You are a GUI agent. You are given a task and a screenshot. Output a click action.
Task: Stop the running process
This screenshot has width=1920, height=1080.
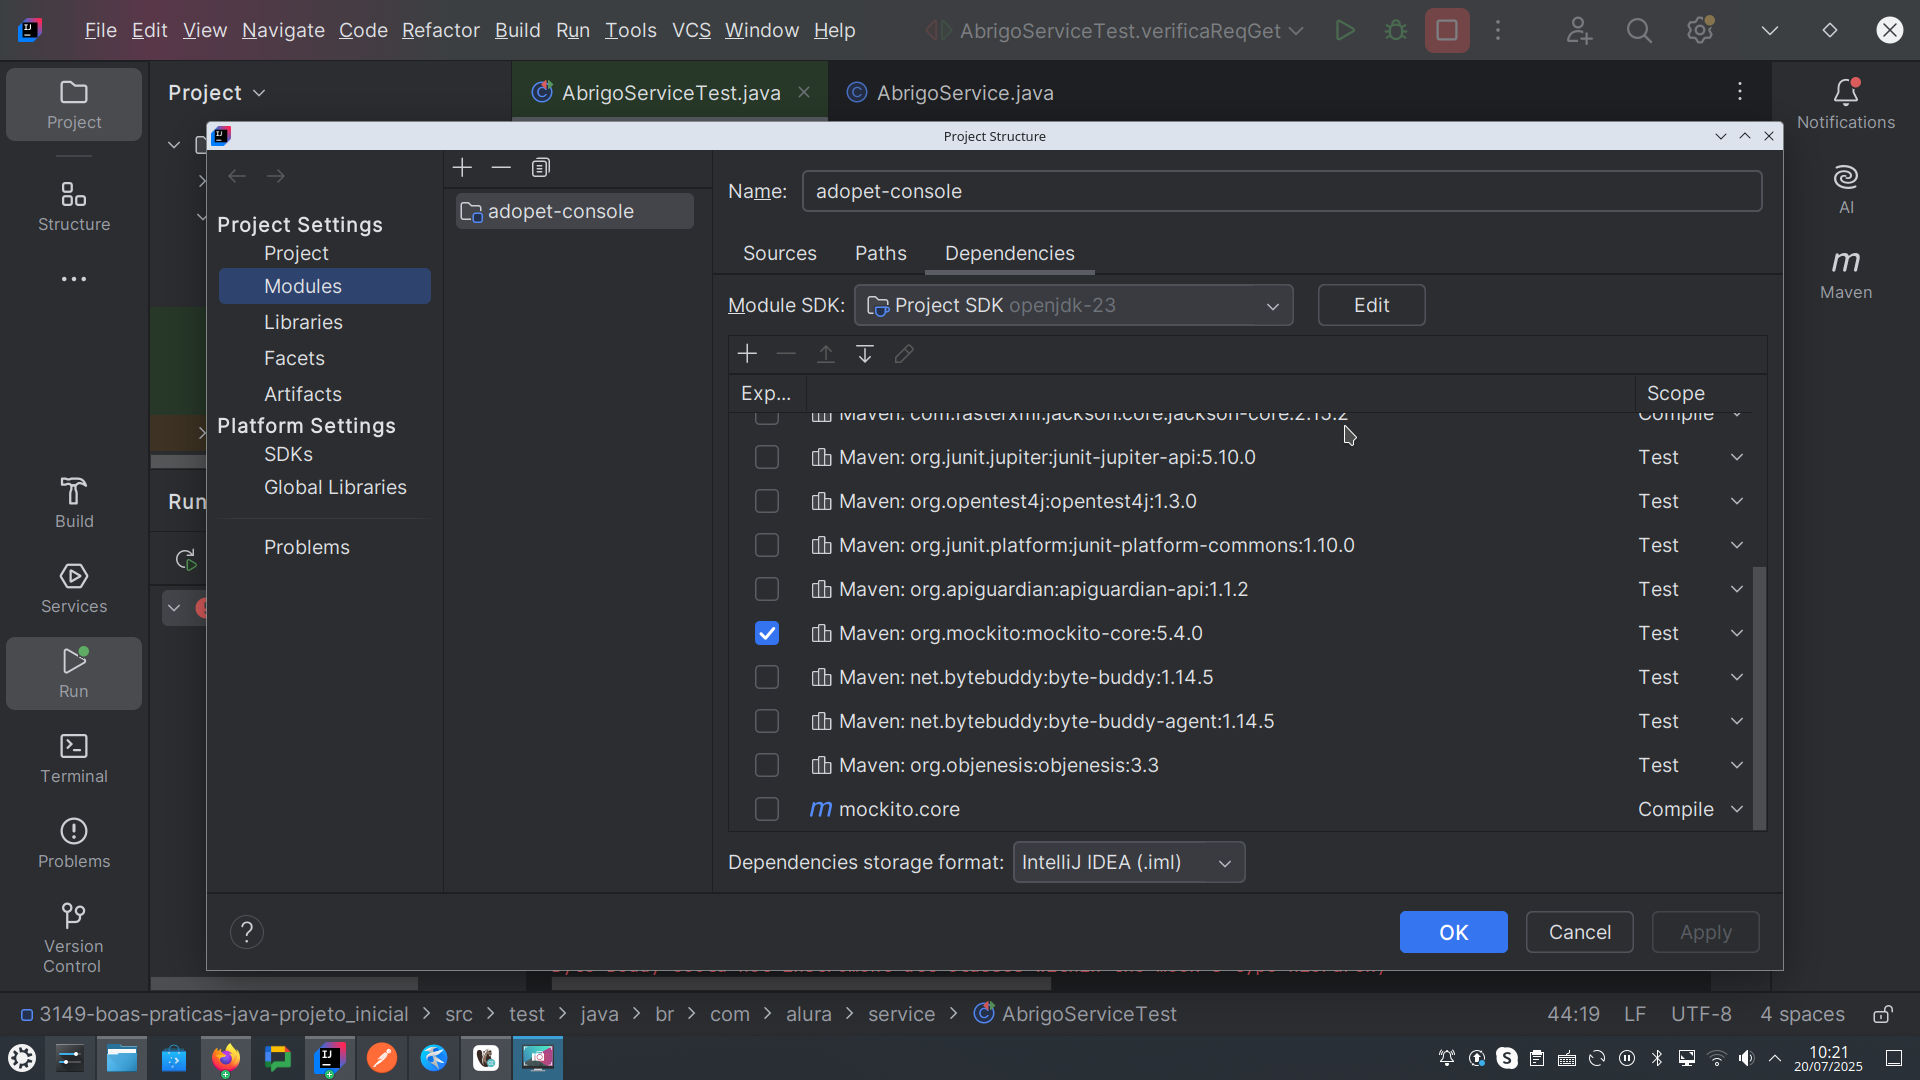(x=1447, y=30)
